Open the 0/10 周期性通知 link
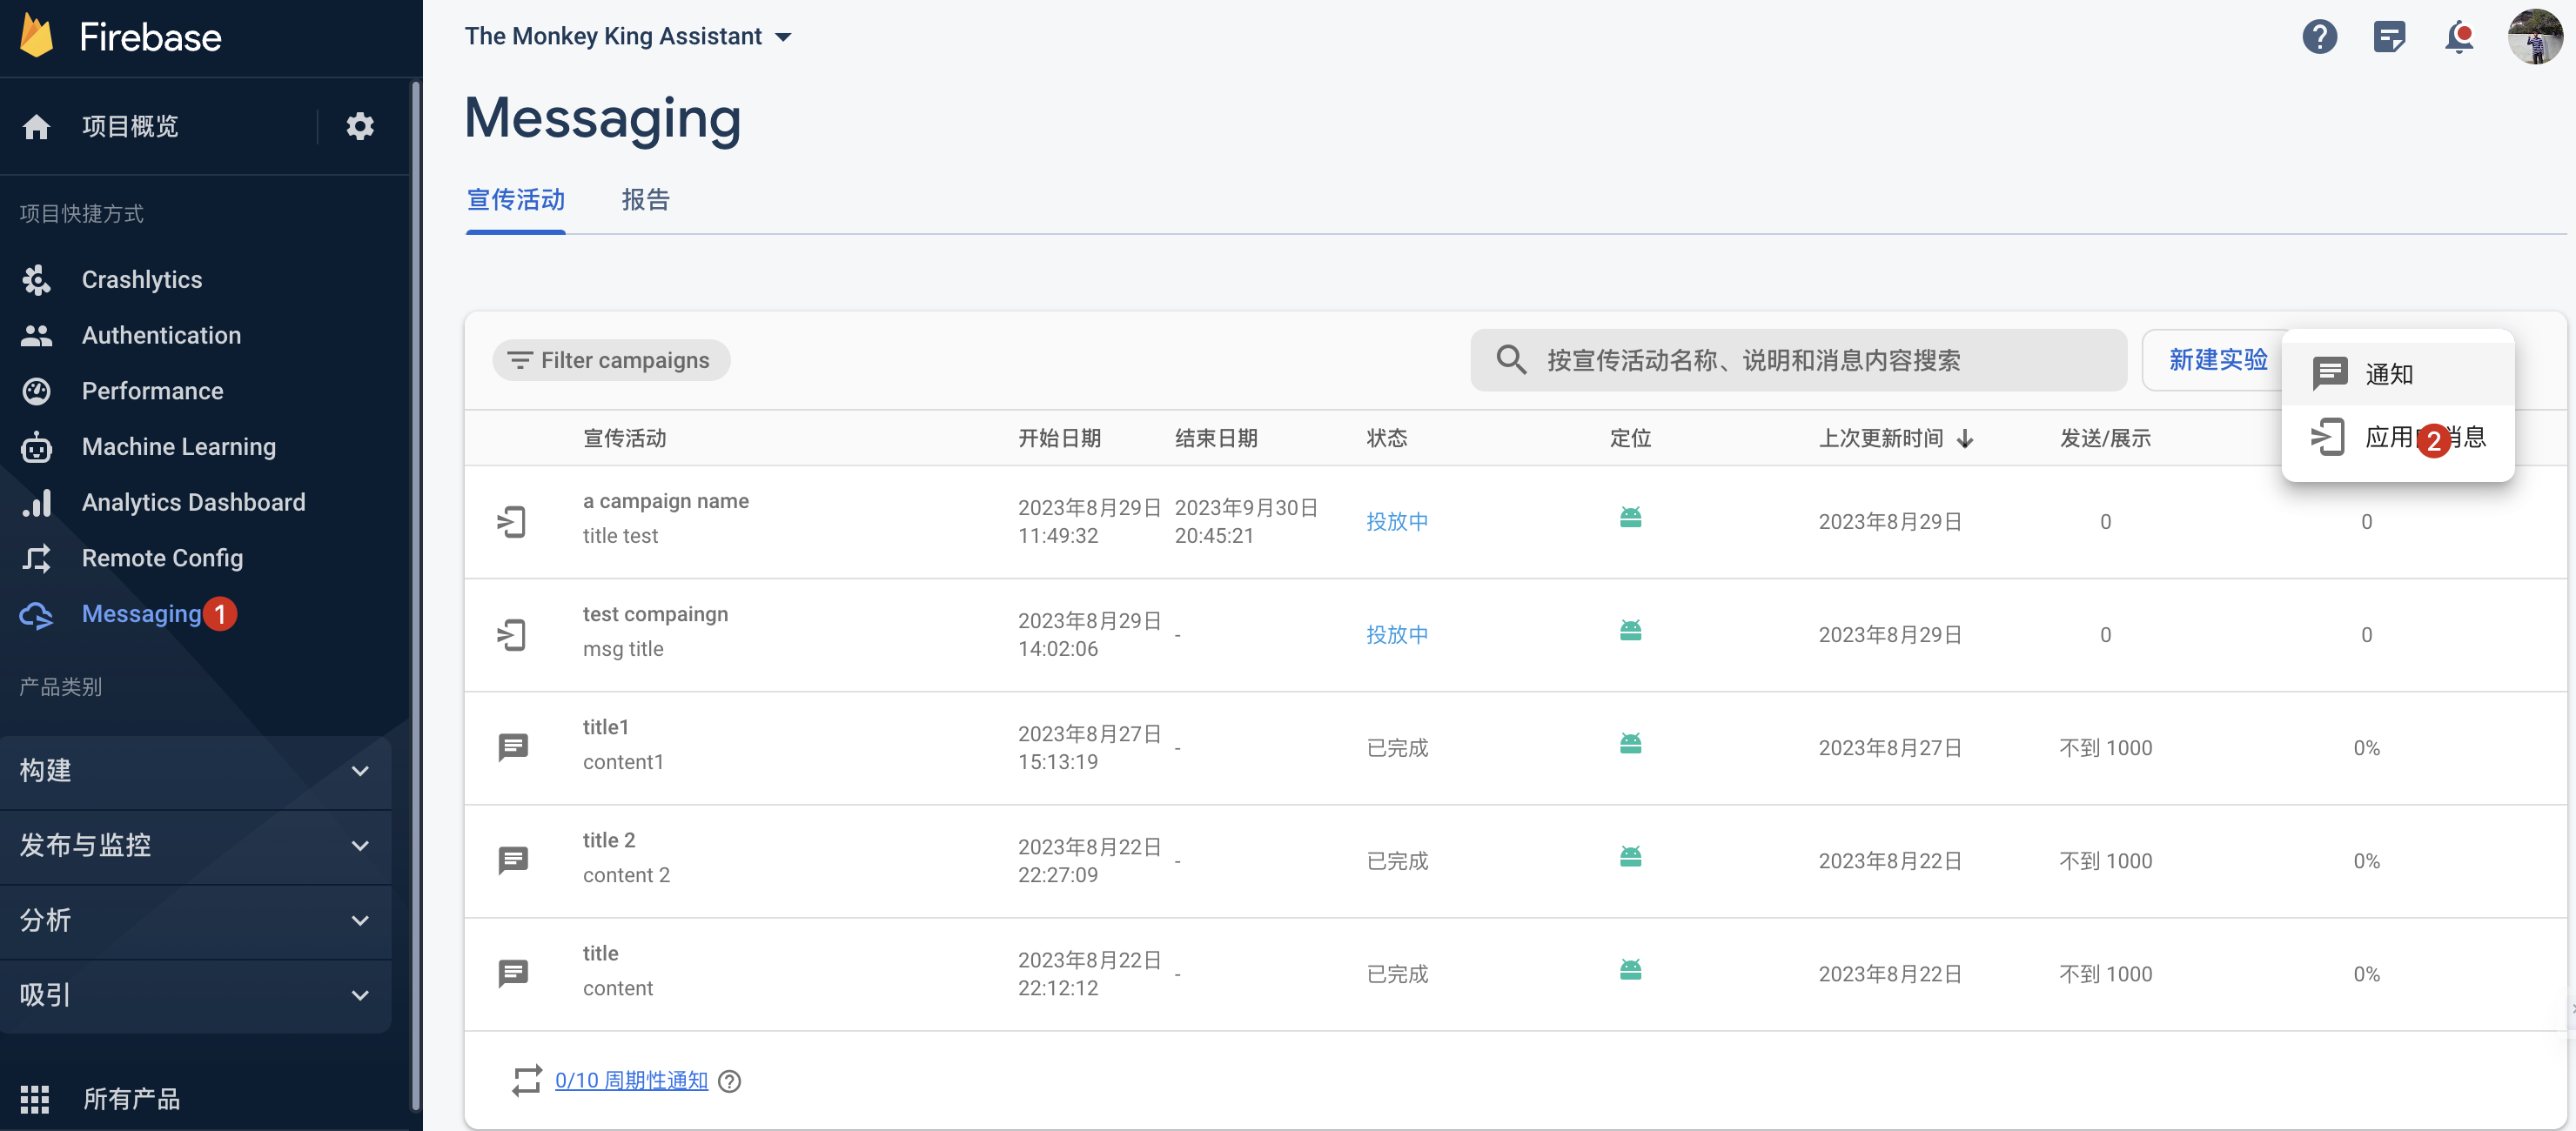The height and width of the screenshot is (1131, 2576). 631,1081
